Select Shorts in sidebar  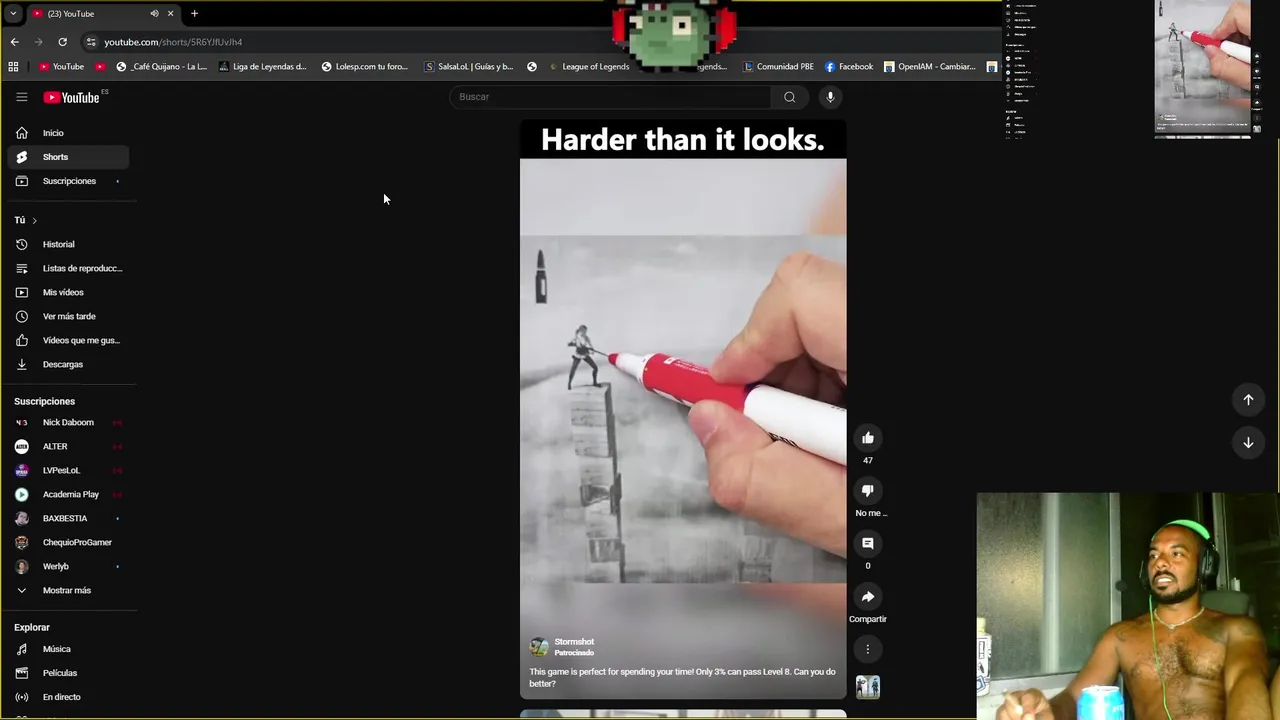point(68,157)
